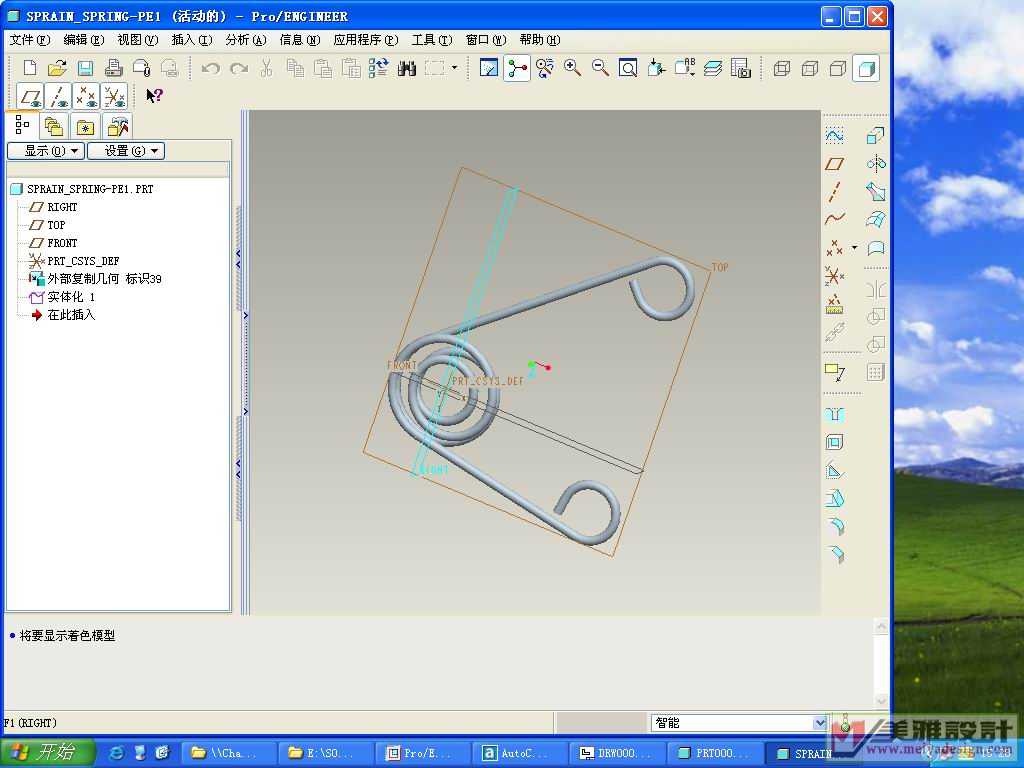This screenshot has width=1024, height=768.
Task: Switch to Wireframe display mode
Action: pos(781,68)
